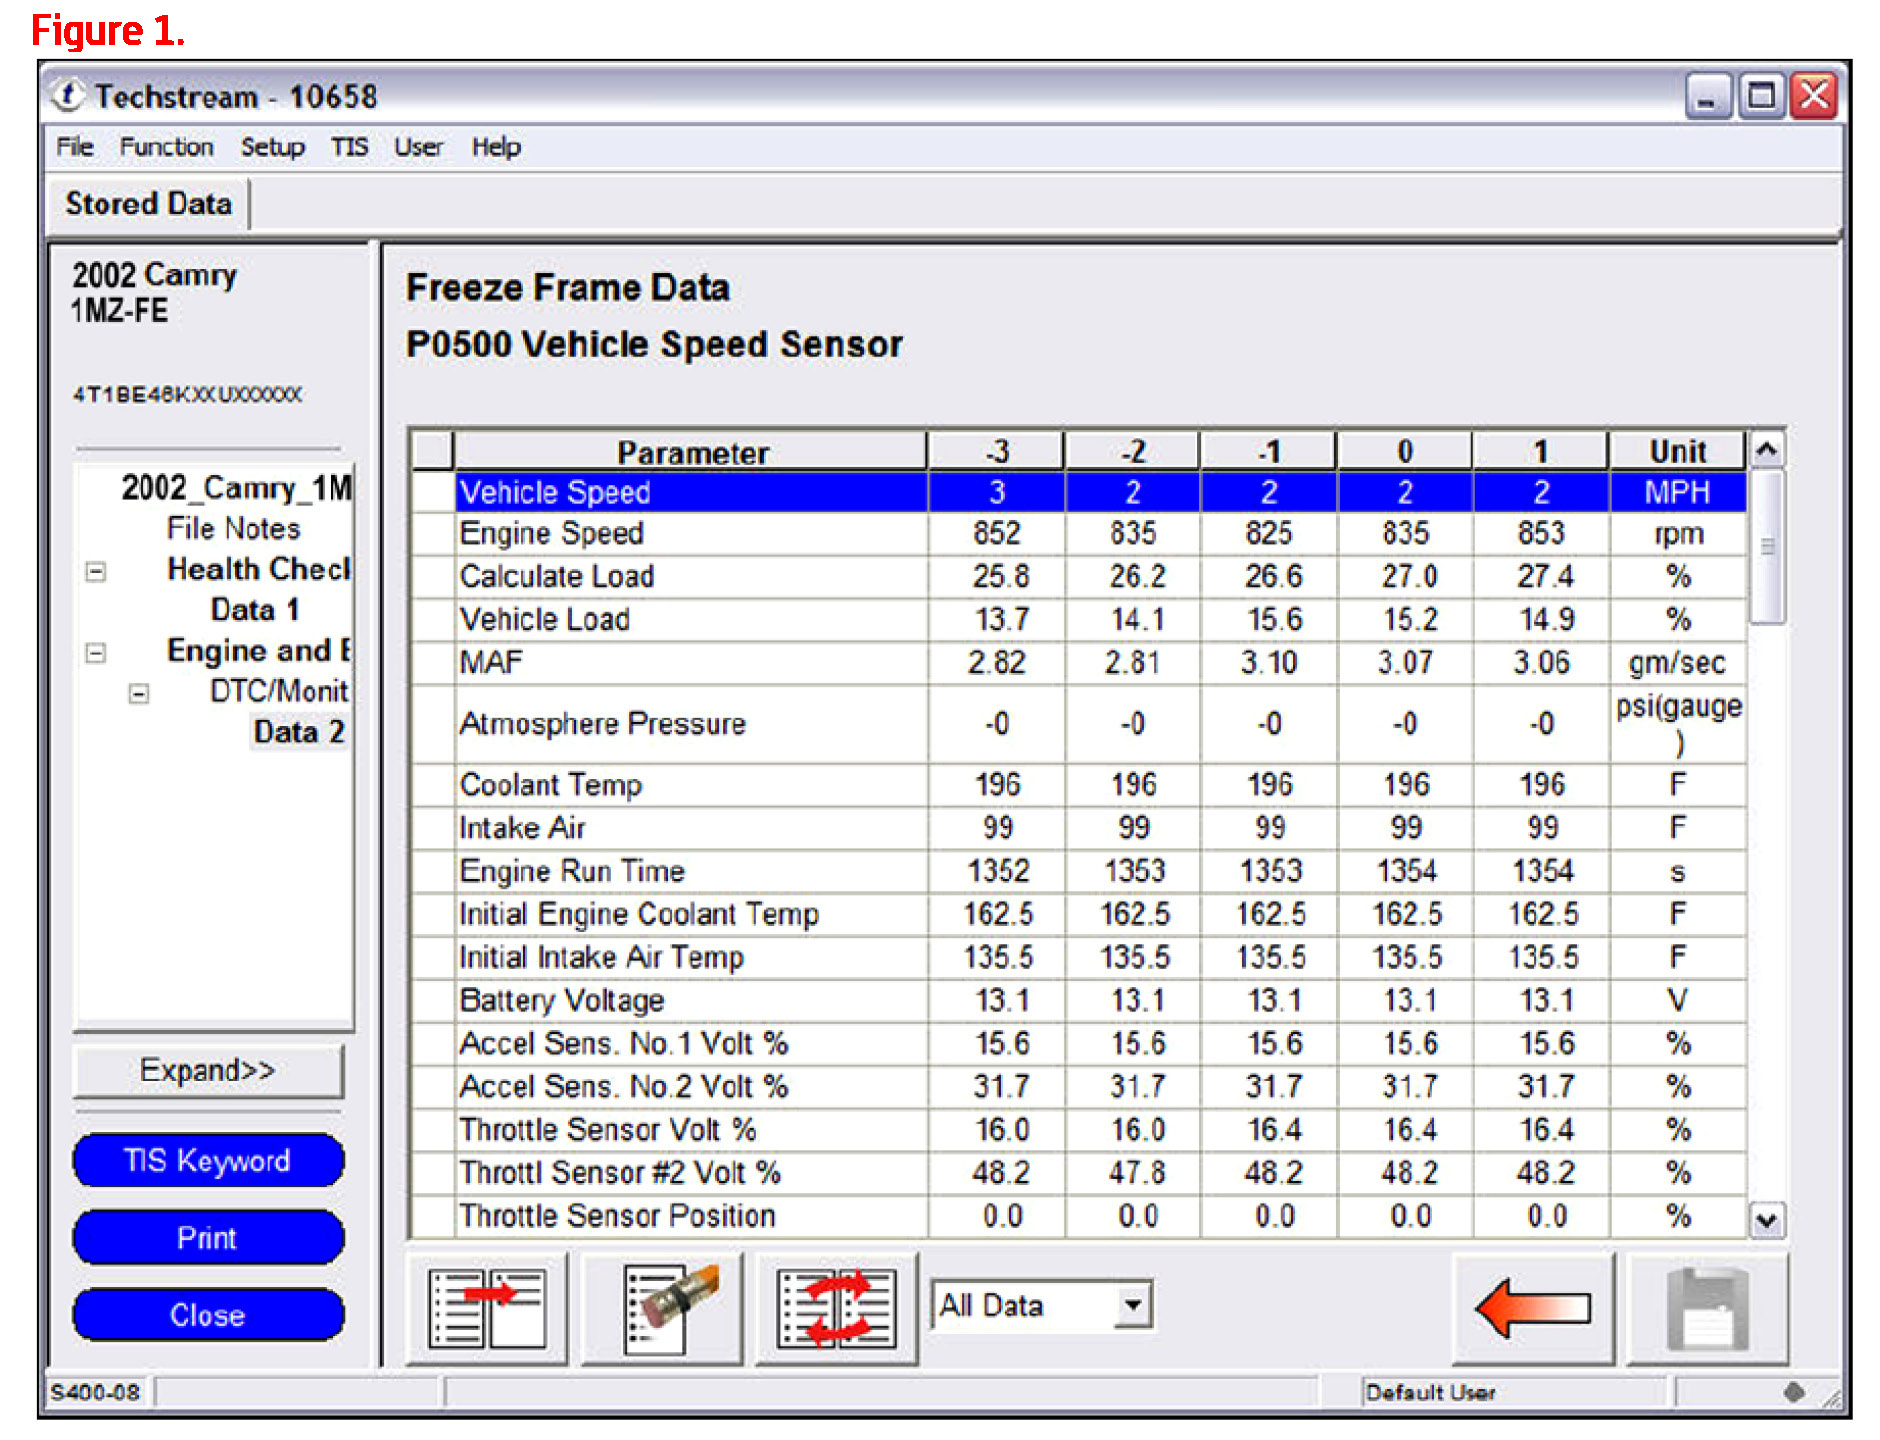Click the swap-lists icon with red arrows
This screenshot has width=1880, height=1440.
click(x=837, y=1309)
